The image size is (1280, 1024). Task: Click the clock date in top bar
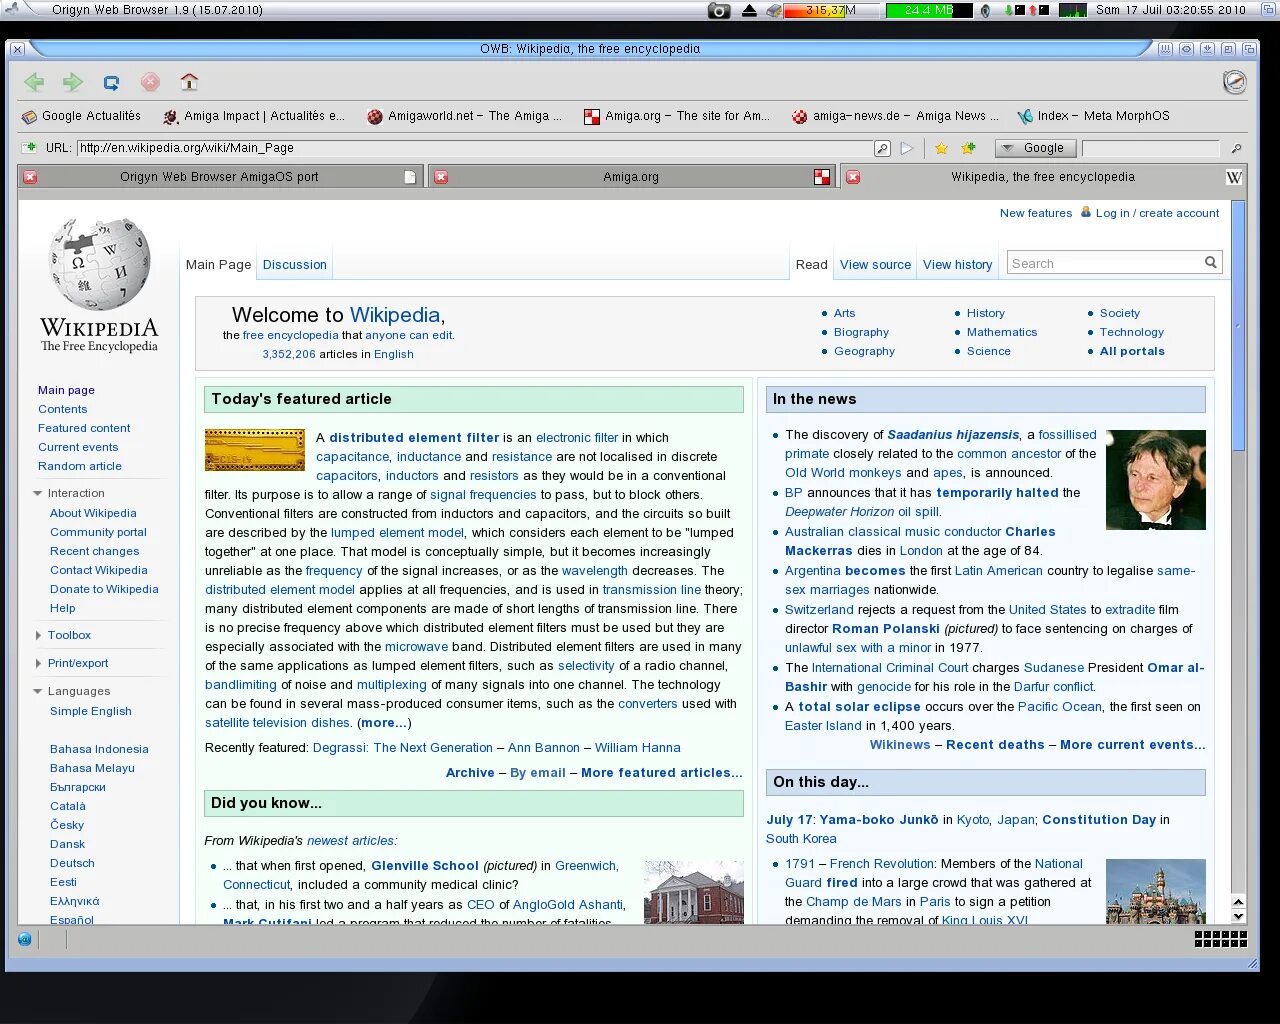pyautogui.click(x=1171, y=10)
